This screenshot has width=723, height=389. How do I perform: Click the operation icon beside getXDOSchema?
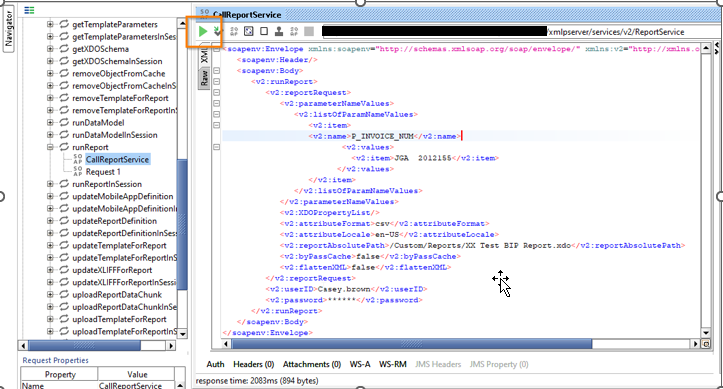pyautogui.click(x=64, y=49)
